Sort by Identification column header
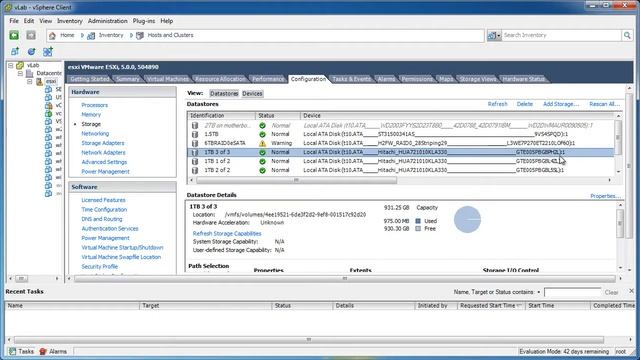The width and height of the screenshot is (640, 360). pyautogui.click(x=222, y=116)
